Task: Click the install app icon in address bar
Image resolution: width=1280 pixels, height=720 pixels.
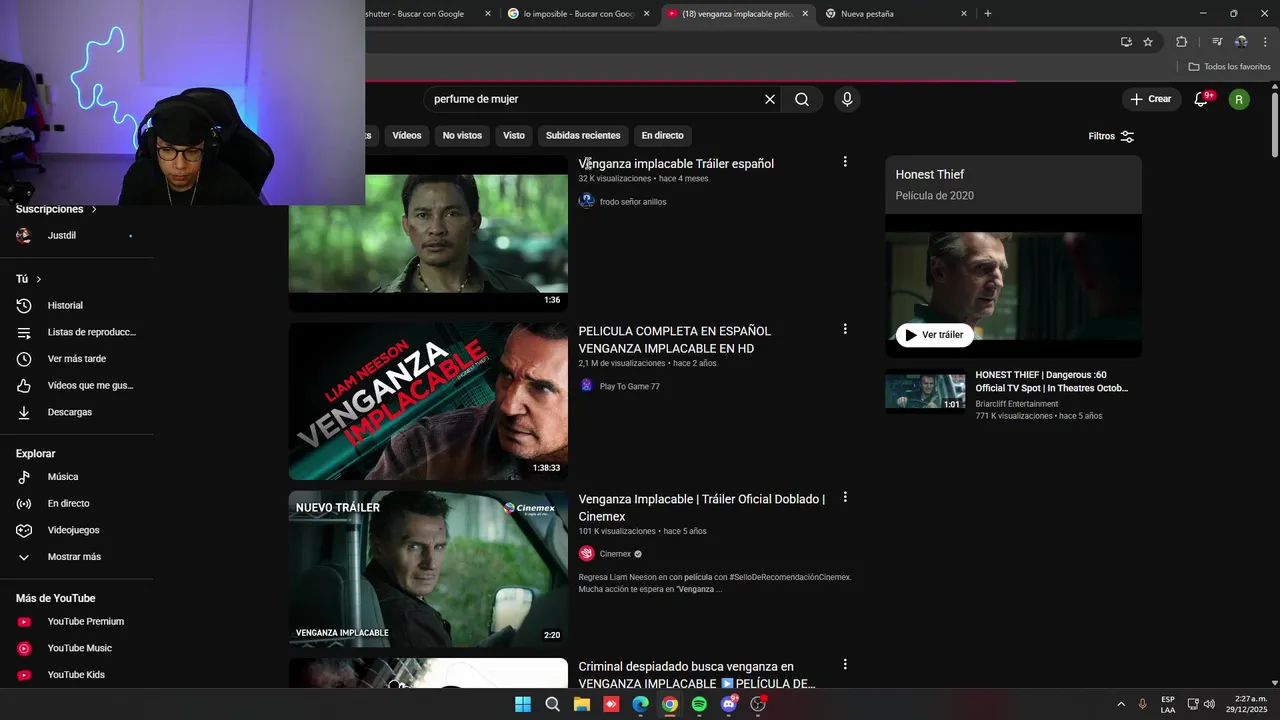Action: [x=1126, y=42]
